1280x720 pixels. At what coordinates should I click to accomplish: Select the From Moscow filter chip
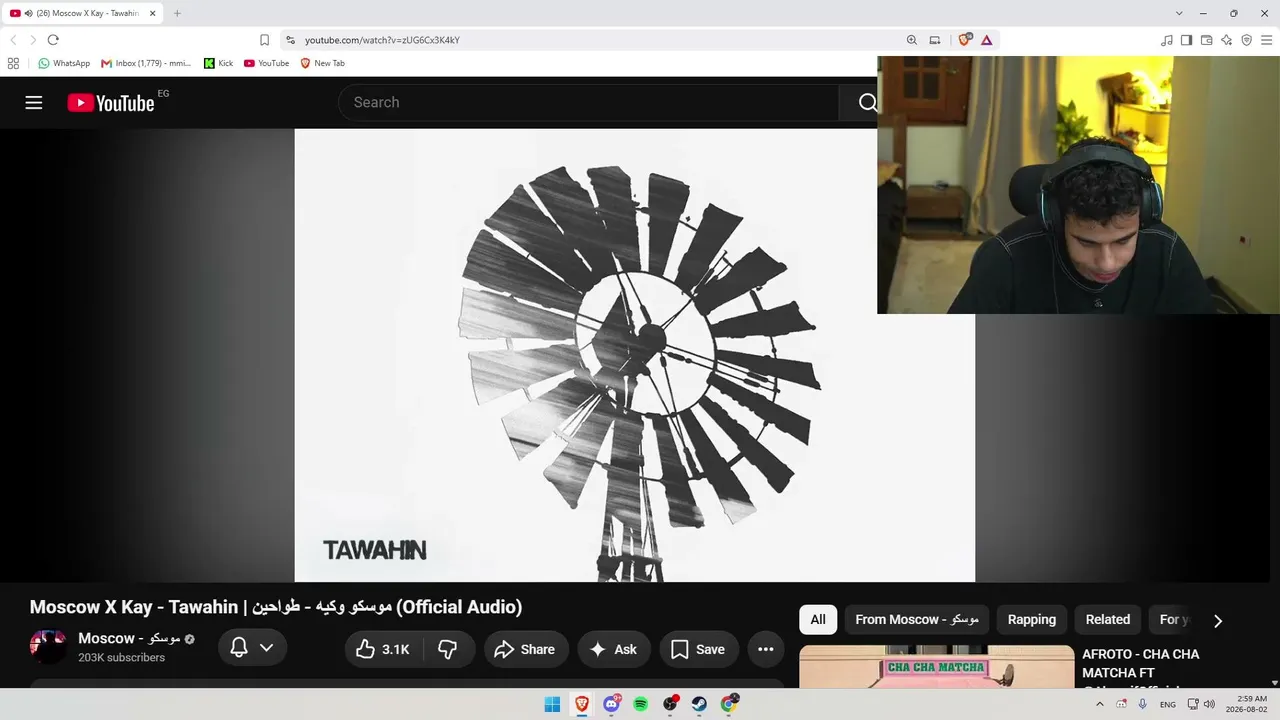pos(917,620)
